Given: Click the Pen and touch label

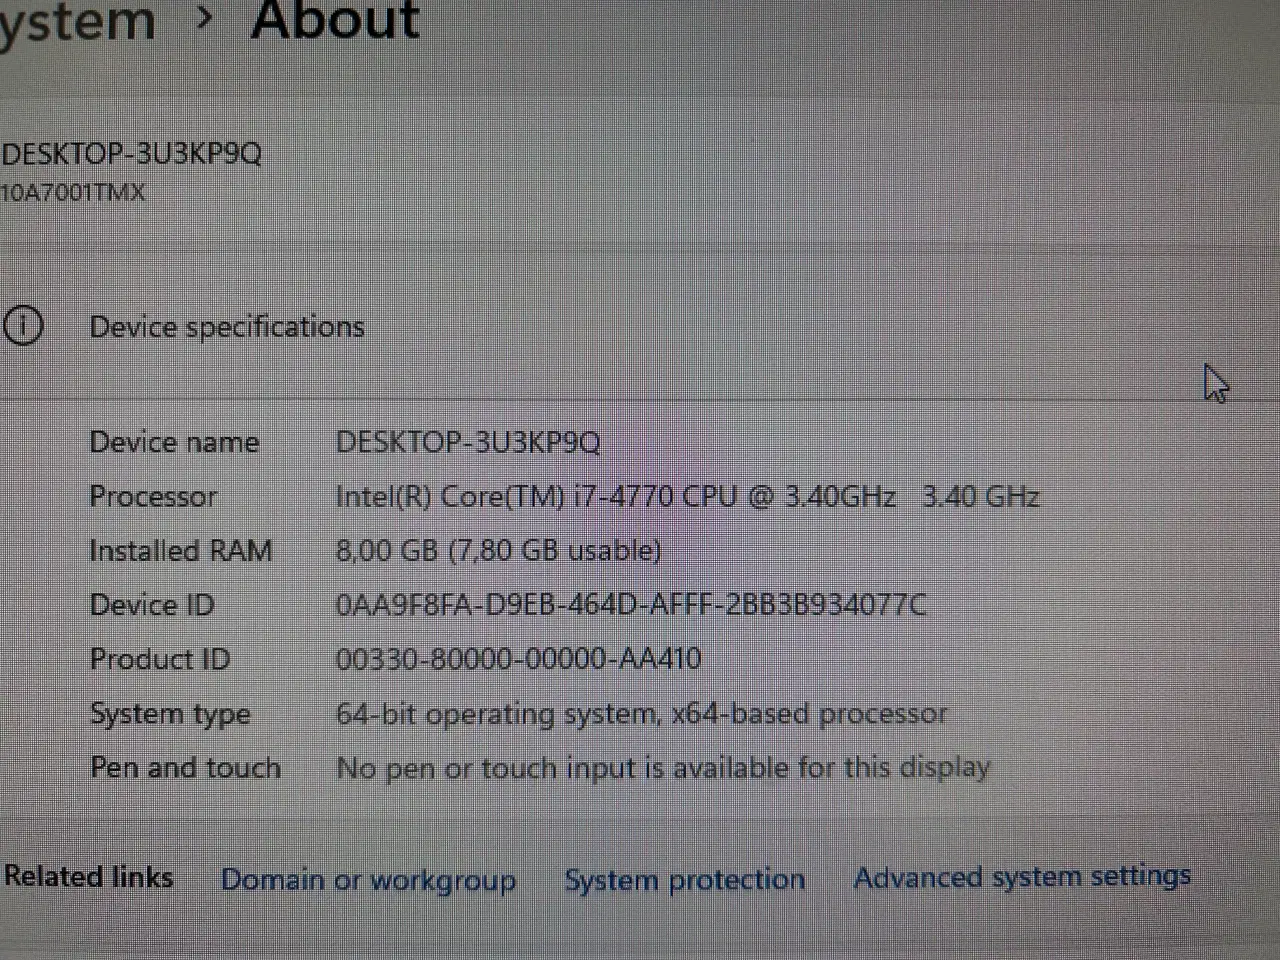Looking at the screenshot, I should click(185, 768).
